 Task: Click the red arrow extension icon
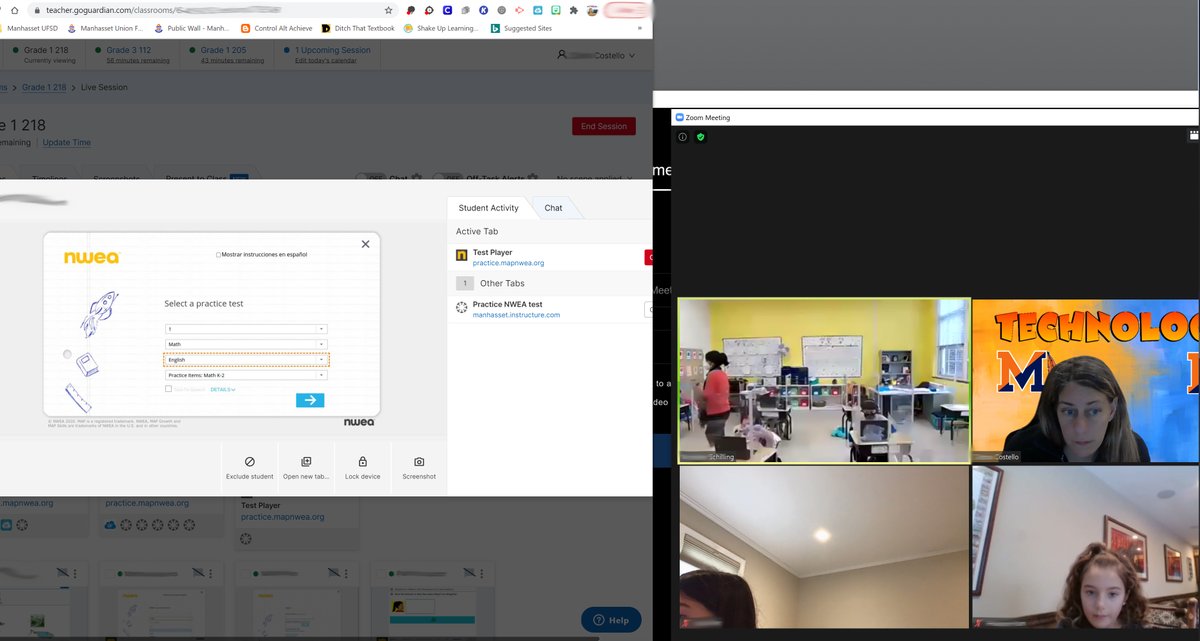pos(519,9)
